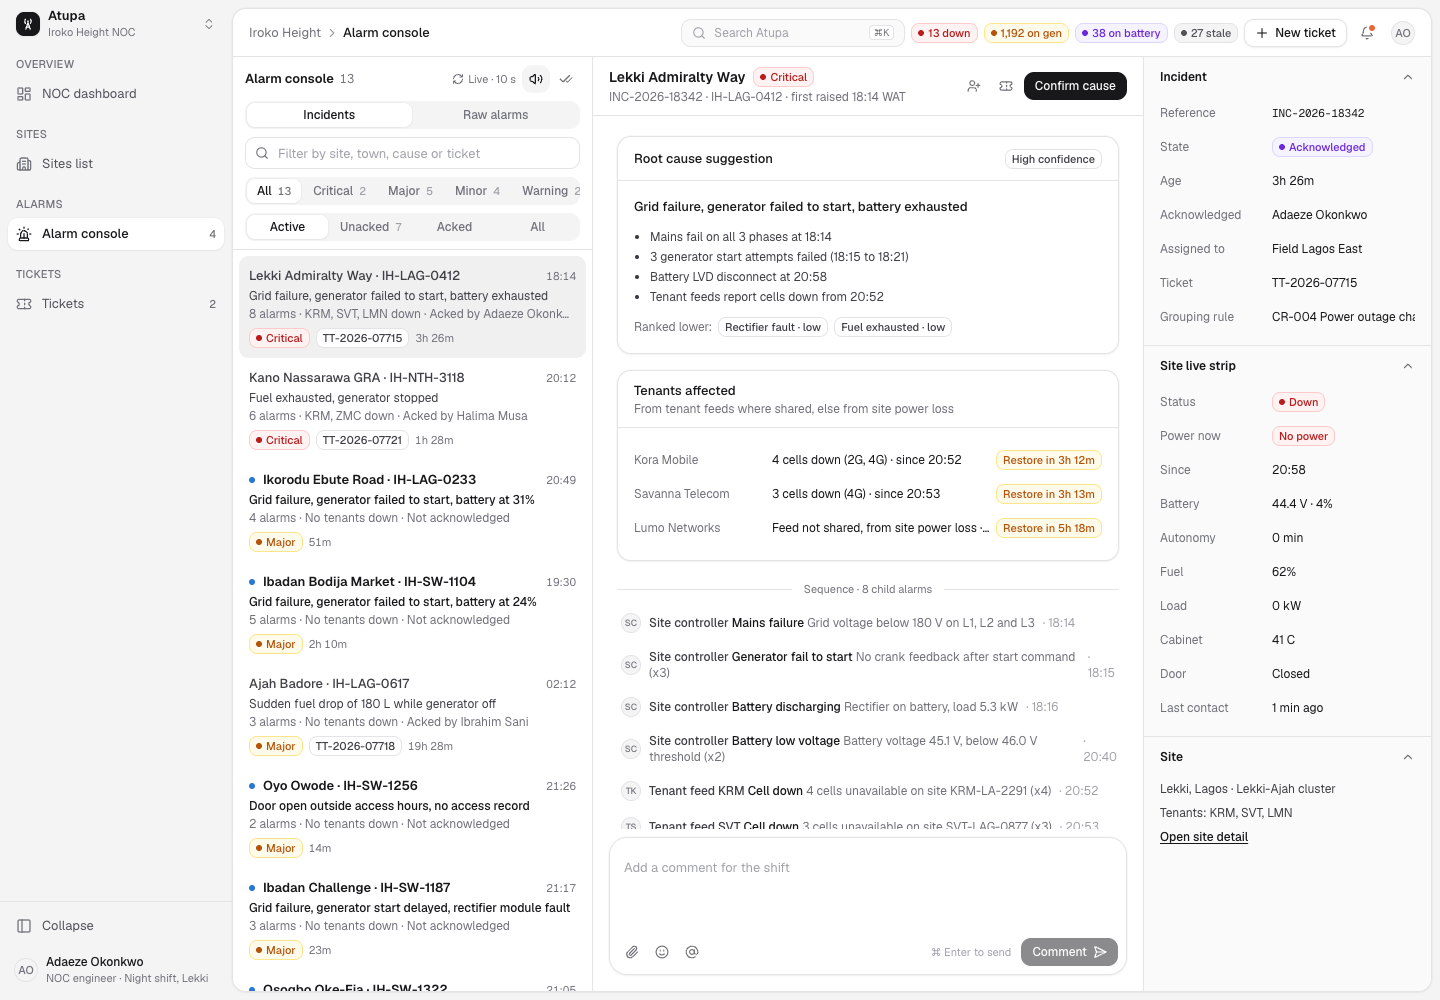This screenshot has width=1440, height=1000.
Task: Open Tickets in the sidebar
Action: pyautogui.click(x=116, y=304)
